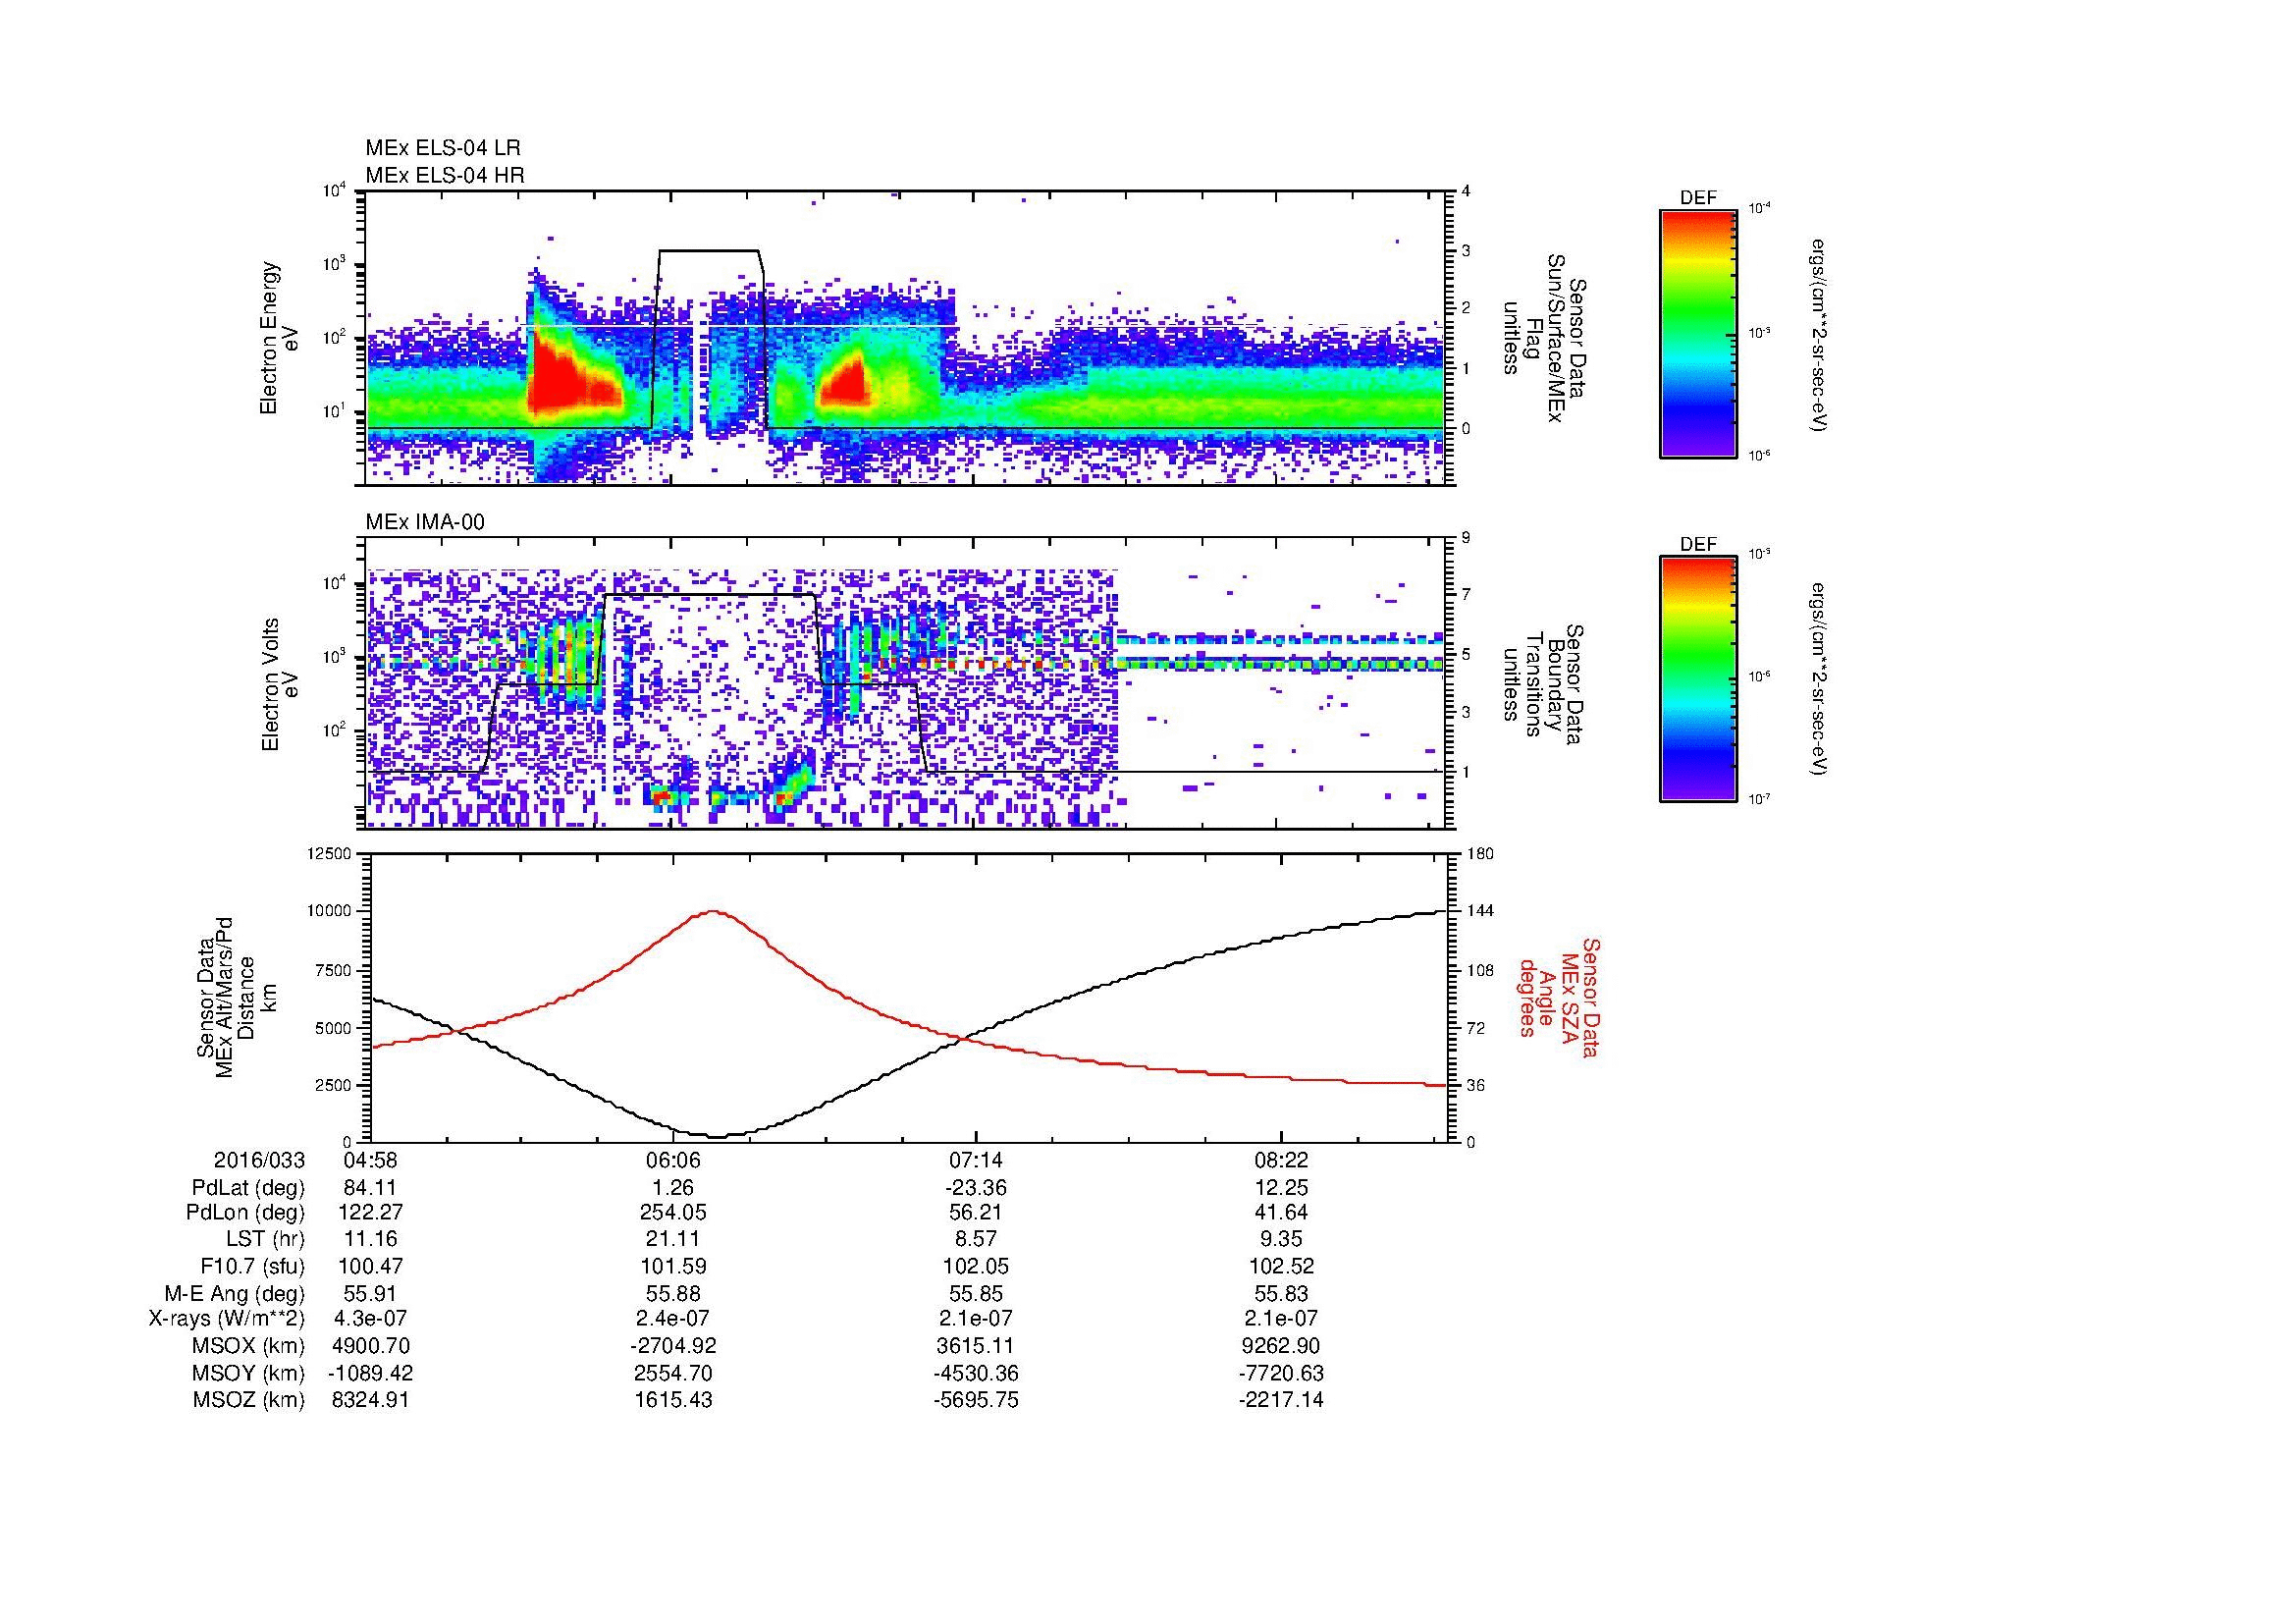The image size is (2296, 1623).
Task: Click the top DEF color bar
Action: [x=1698, y=333]
